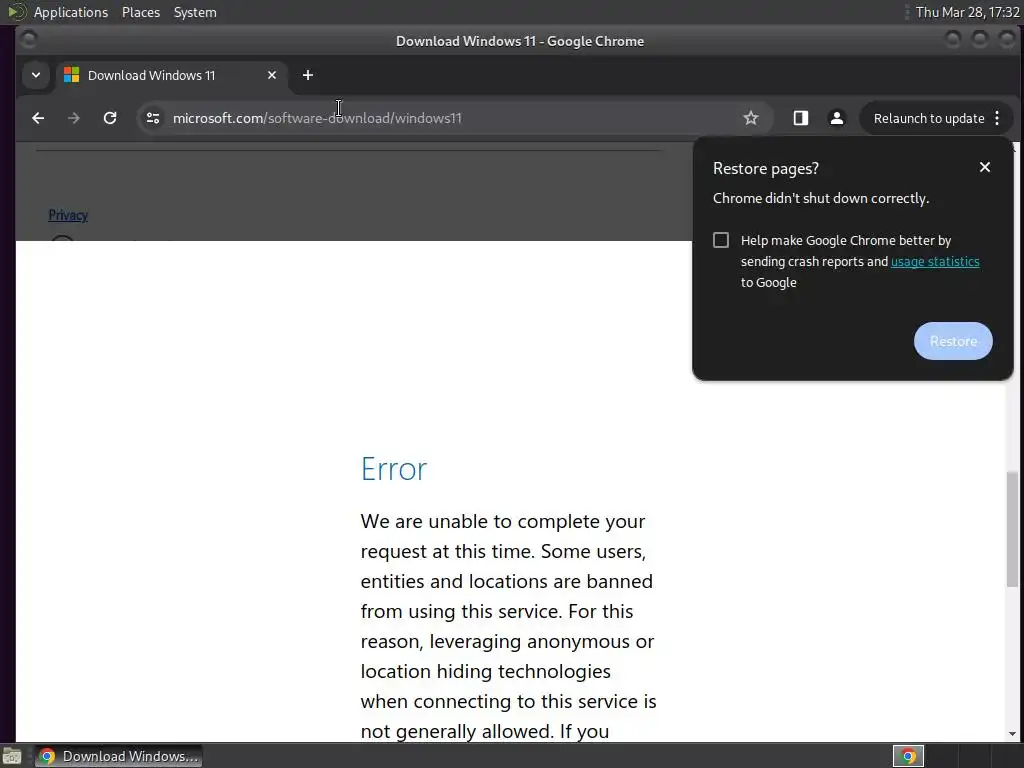This screenshot has height=768, width=1024.
Task: Open the Places menu
Action: pos(140,12)
